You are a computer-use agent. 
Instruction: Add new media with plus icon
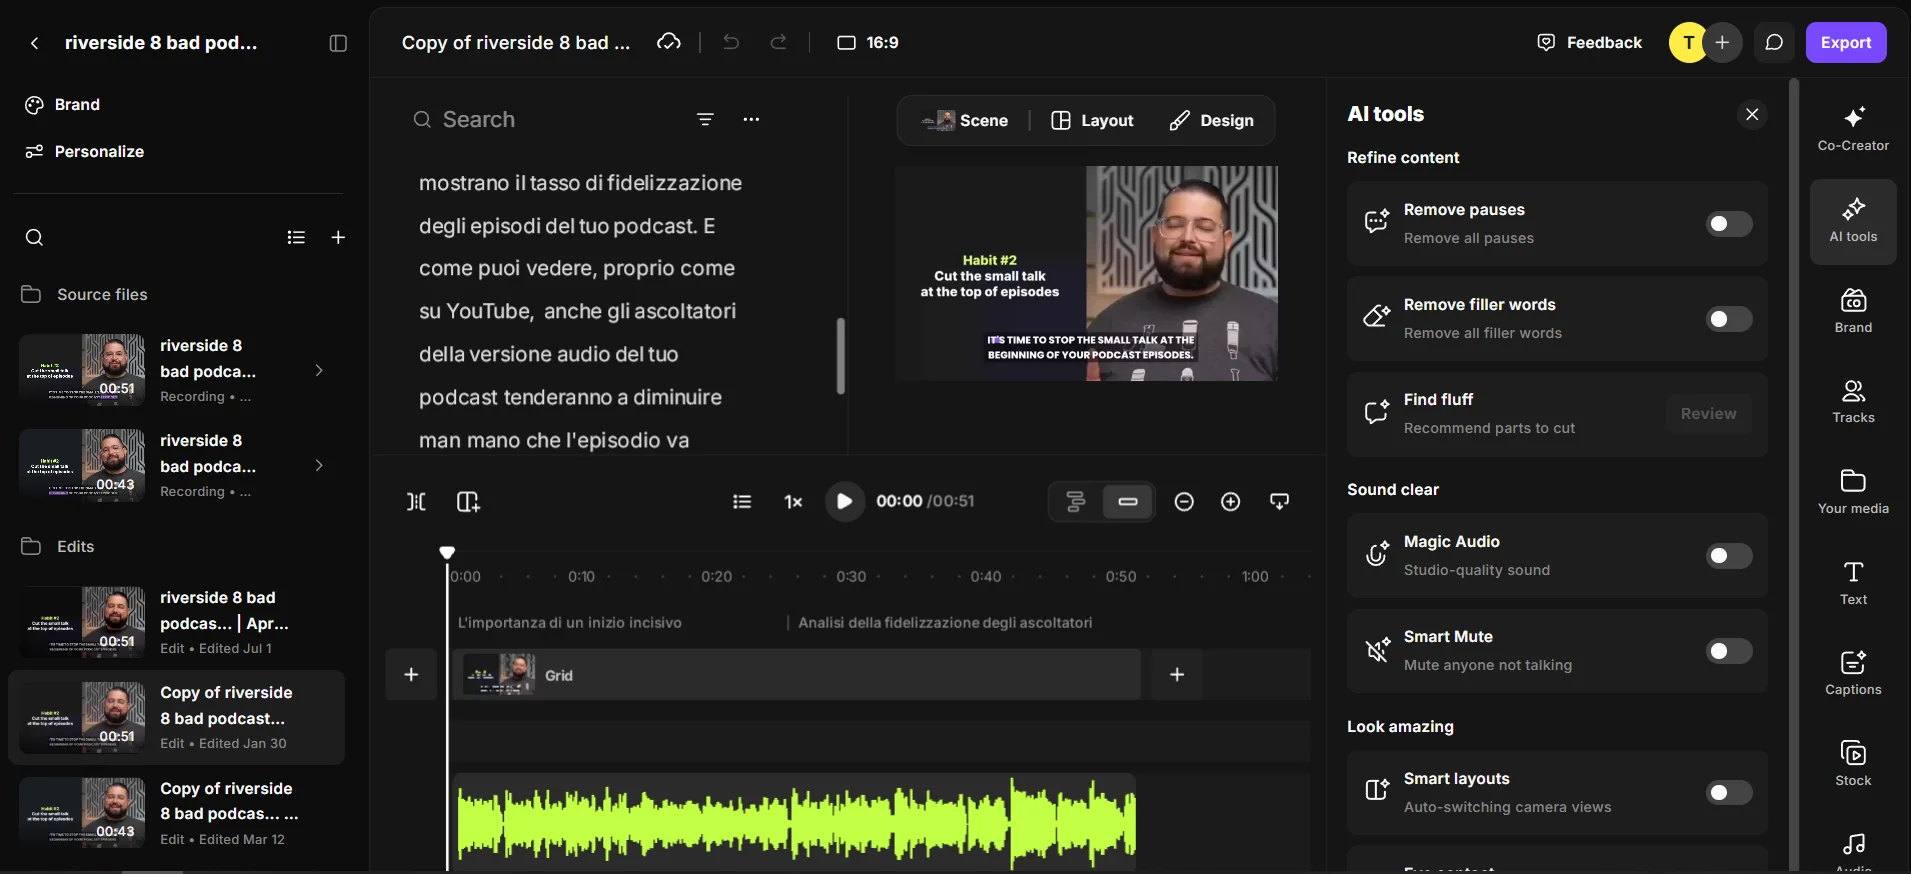click(338, 237)
